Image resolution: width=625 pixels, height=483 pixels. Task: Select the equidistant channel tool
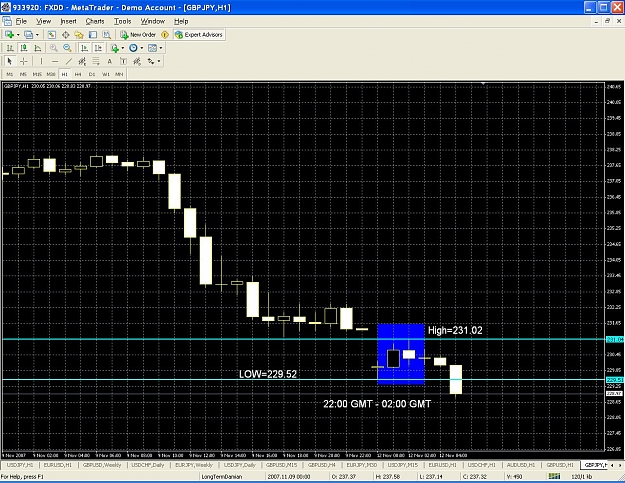(x=82, y=61)
